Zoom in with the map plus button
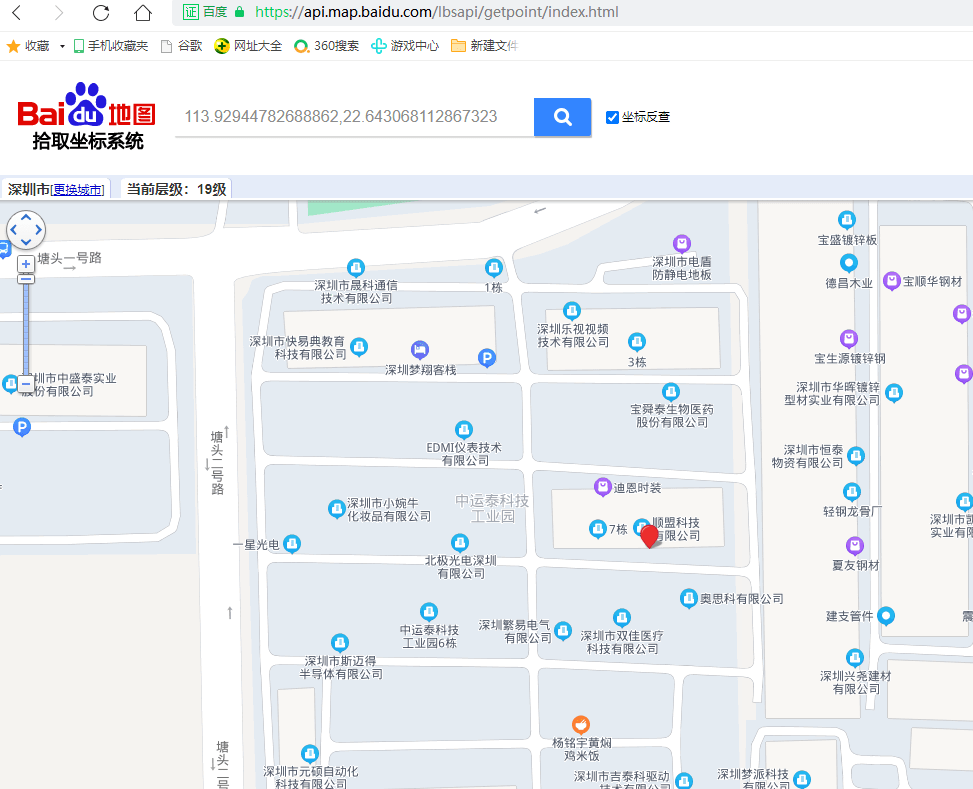The height and width of the screenshot is (789, 973). coord(25,264)
